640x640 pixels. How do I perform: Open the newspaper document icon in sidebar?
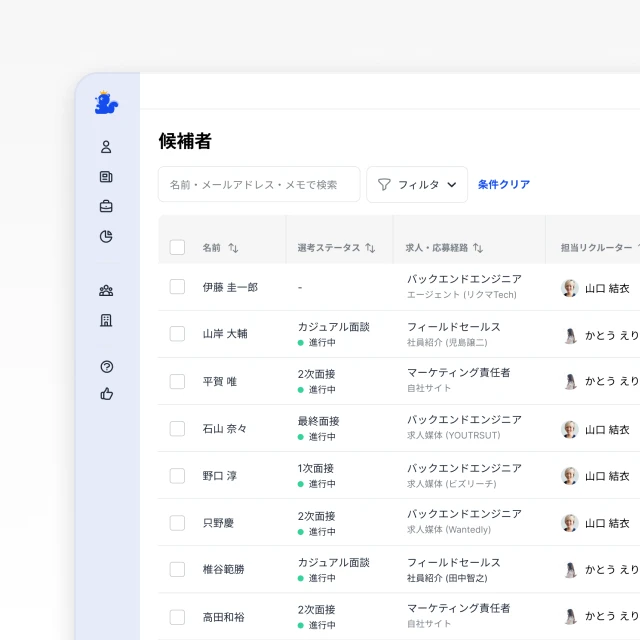coord(106,177)
